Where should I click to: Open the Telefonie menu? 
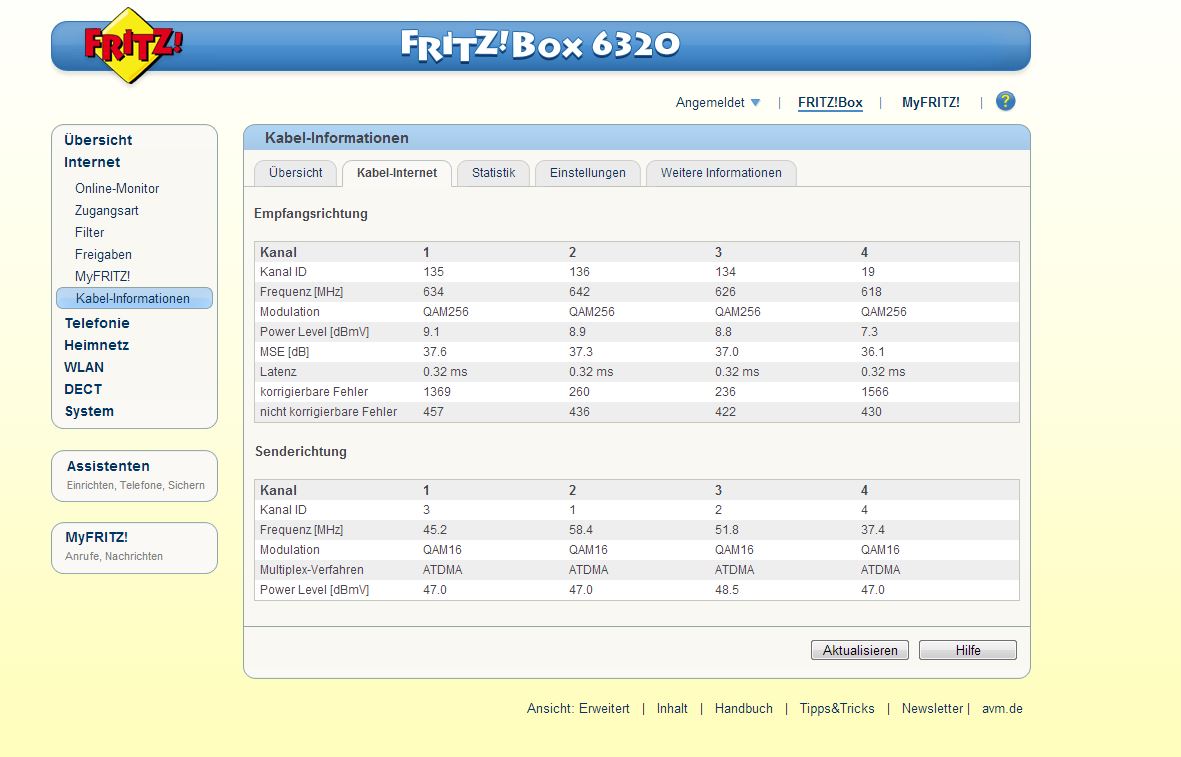click(96, 323)
